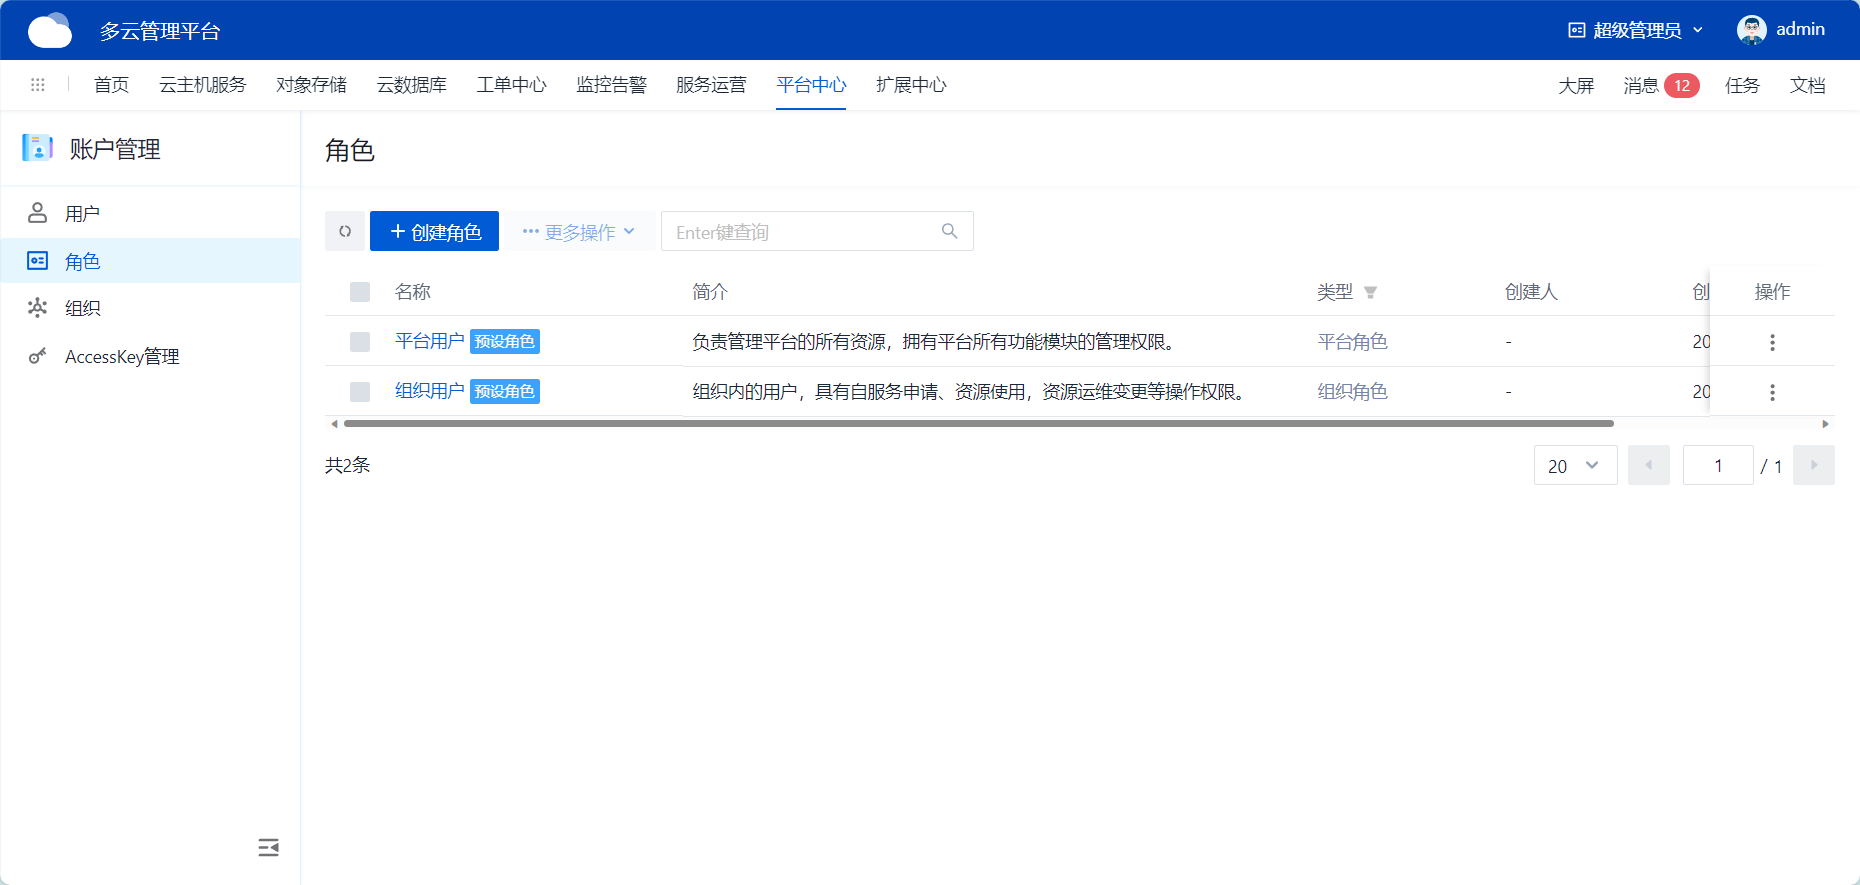This screenshot has width=1860, height=885.
Task: Open the app grid launcher icon
Action: [38, 85]
